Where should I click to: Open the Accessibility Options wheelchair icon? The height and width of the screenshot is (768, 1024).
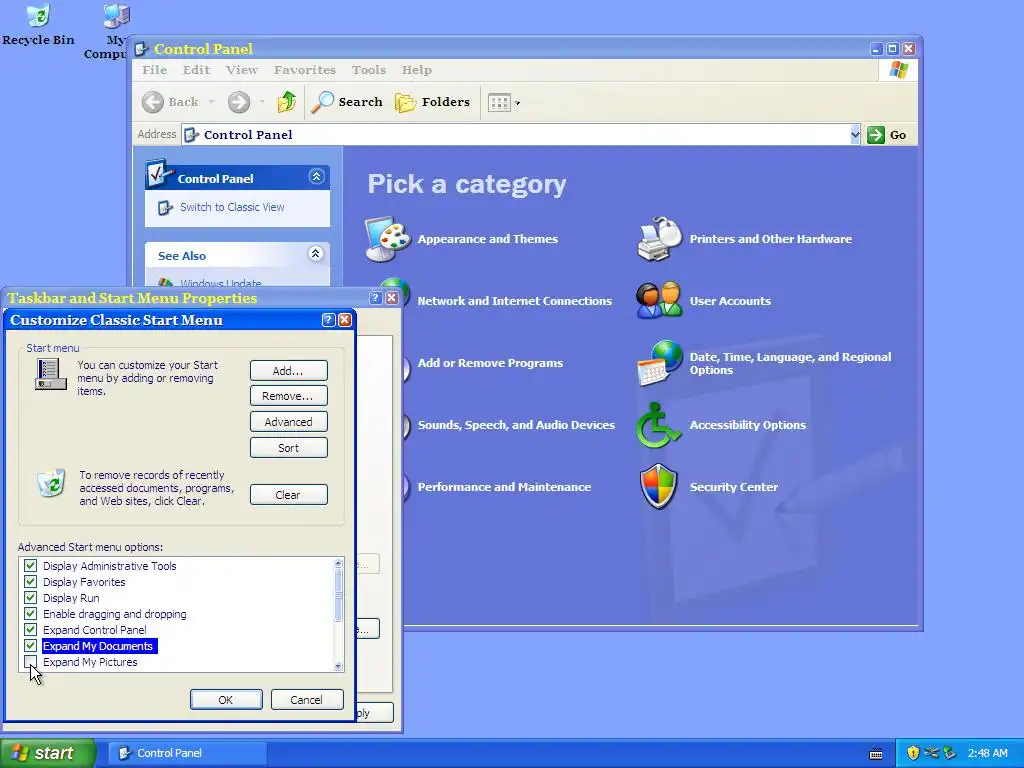(x=659, y=425)
